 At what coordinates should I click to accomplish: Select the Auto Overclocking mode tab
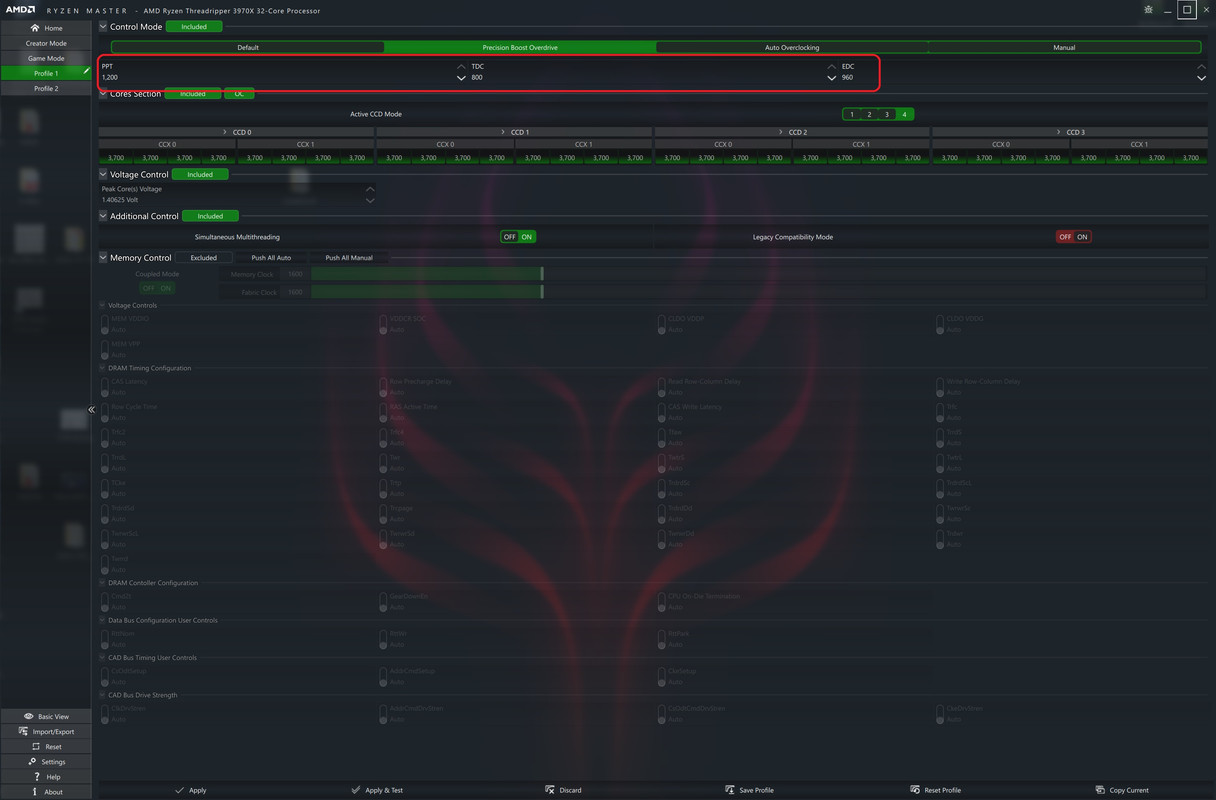tap(792, 47)
